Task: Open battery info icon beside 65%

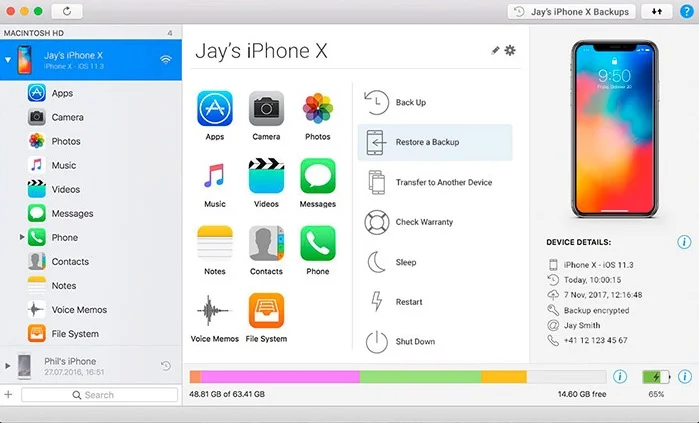Action: pyautogui.click(x=685, y=377)
